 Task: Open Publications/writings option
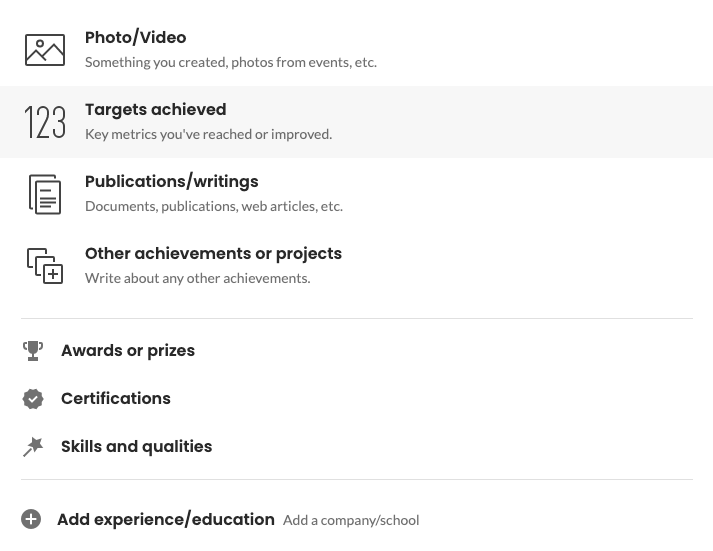click(x=356, y=194)
